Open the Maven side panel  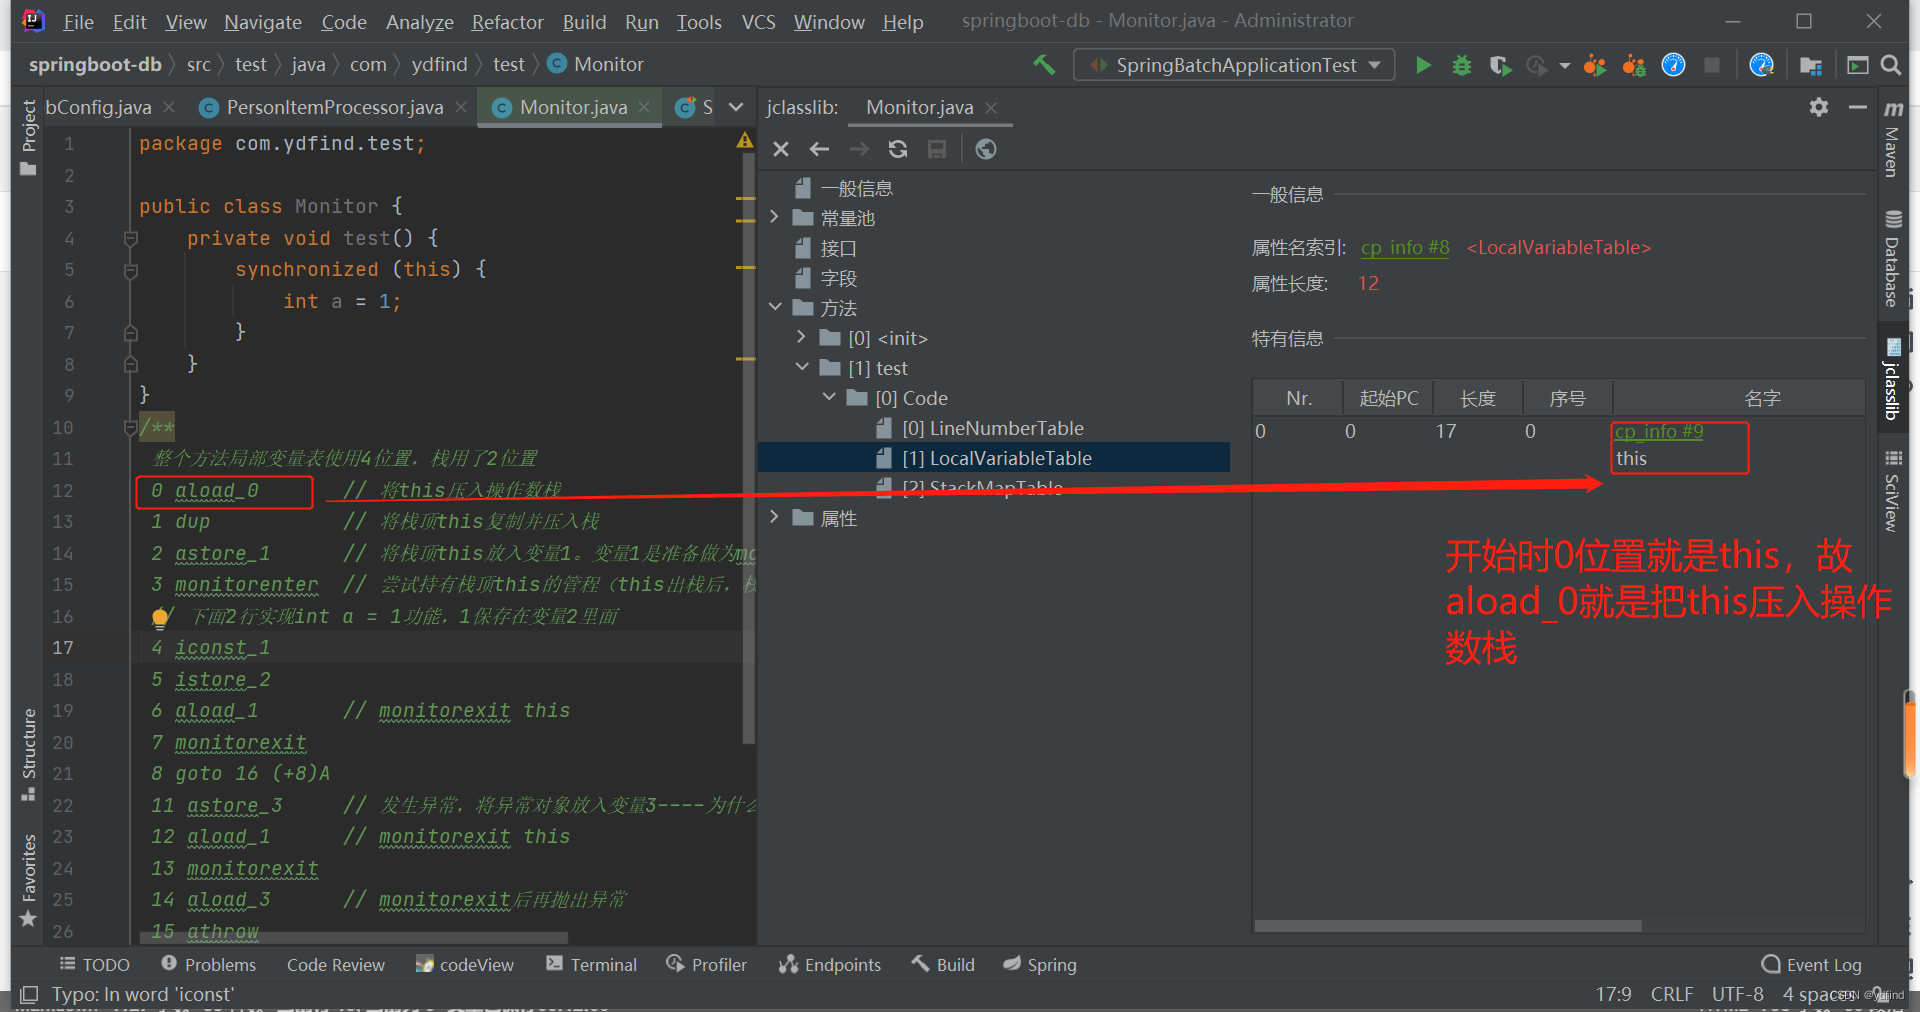[x=1892, y=139]
